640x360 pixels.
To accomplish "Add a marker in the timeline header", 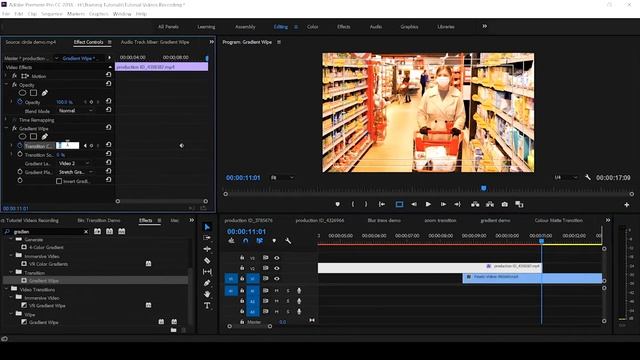I will (x=274, y=241).
